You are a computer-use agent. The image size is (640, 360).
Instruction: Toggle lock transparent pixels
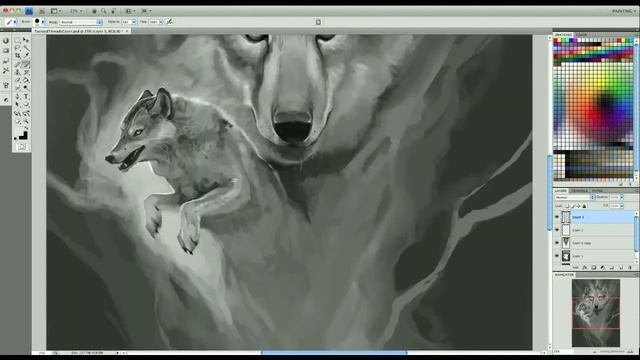click(x=567, y=206)
